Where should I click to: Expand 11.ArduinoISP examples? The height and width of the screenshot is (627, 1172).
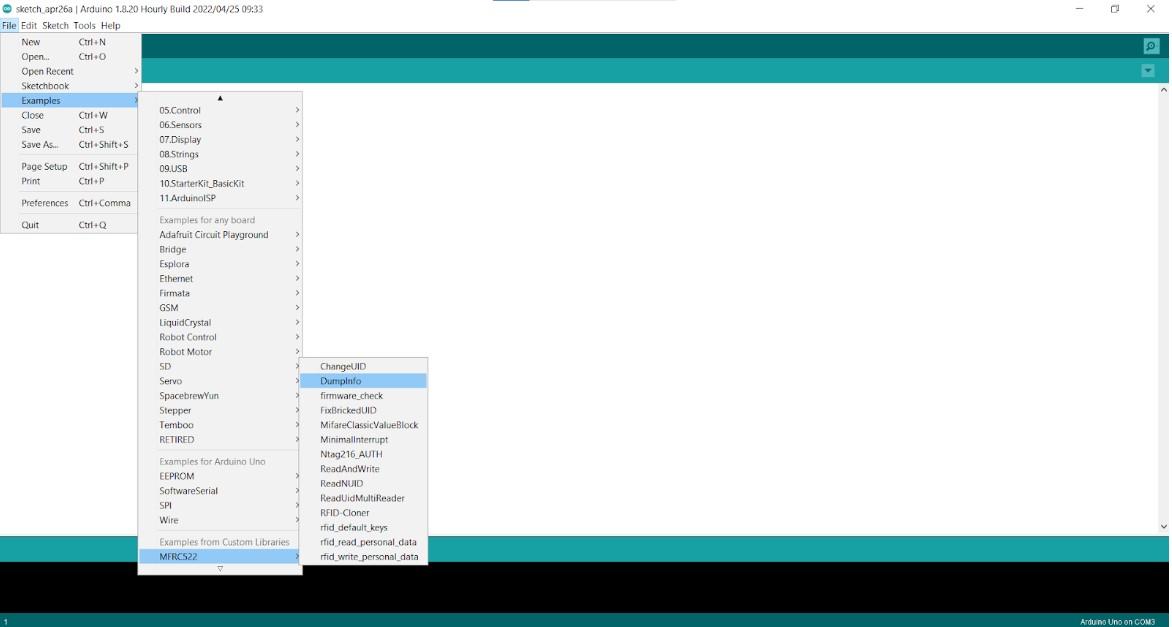click(220, 198)
